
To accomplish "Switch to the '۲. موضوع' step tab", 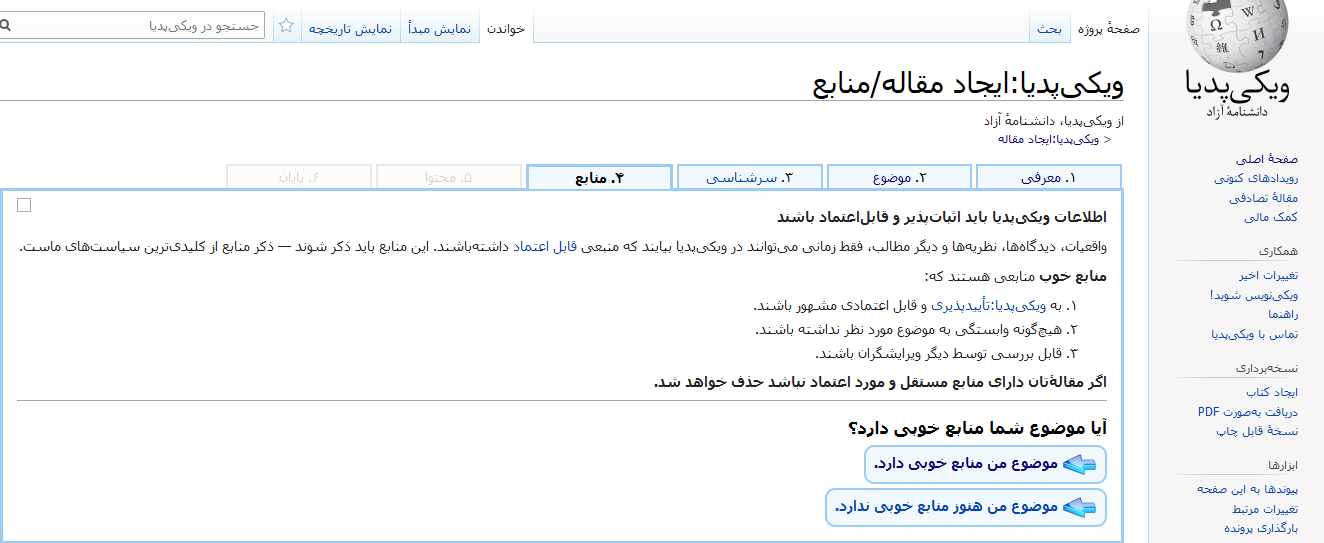I will tap(899, 178).
